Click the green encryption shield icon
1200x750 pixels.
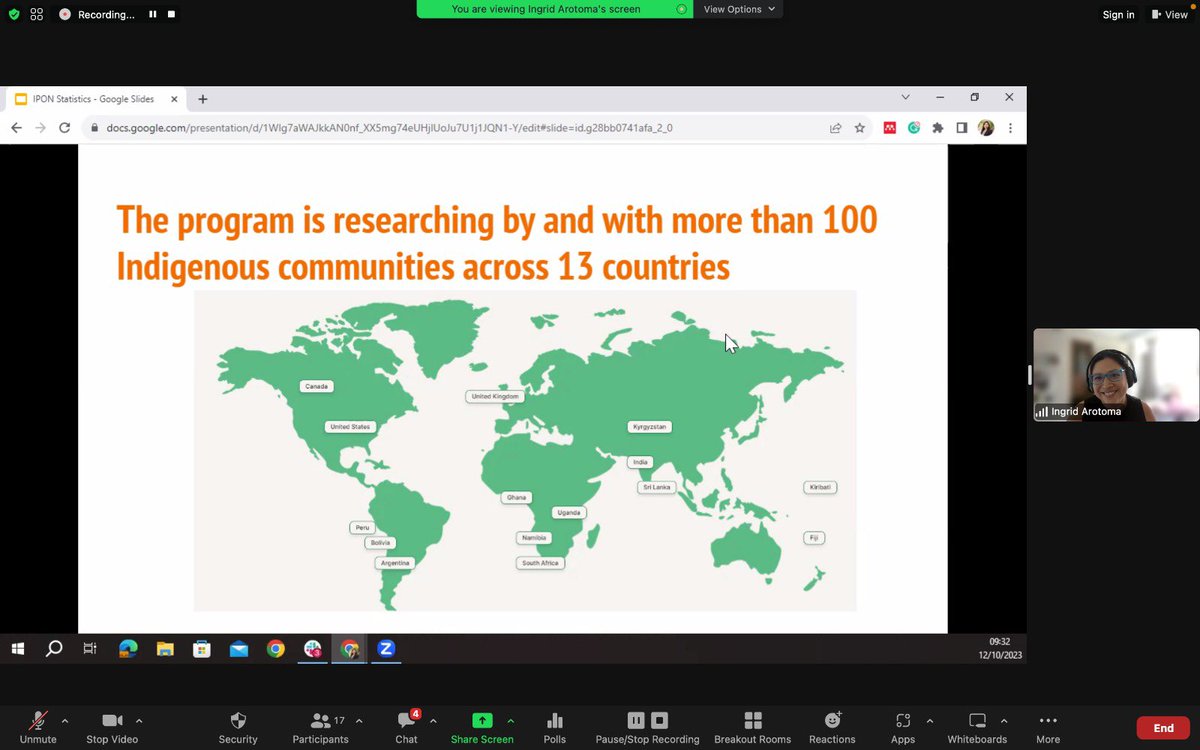tap(14, 15)
